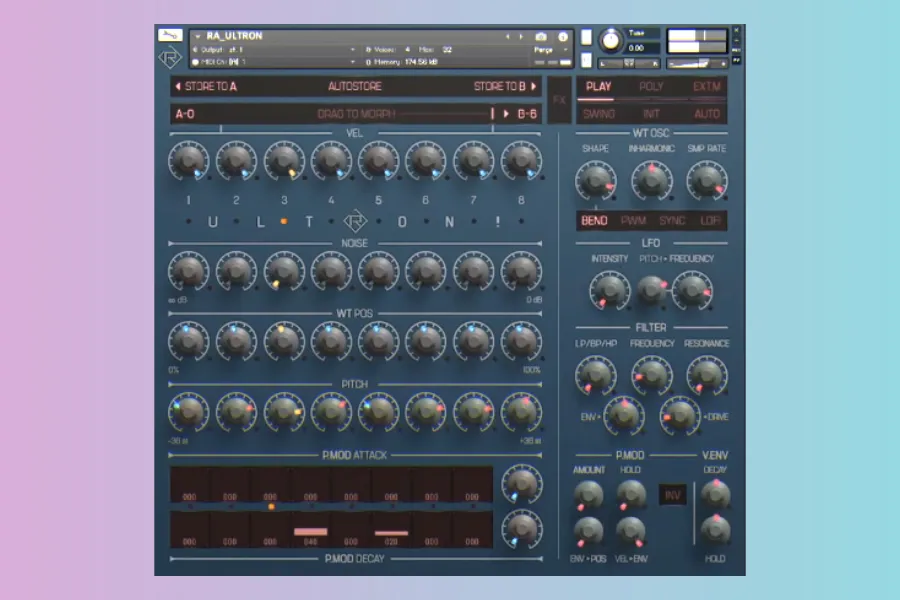This screenshot has width=900, height=600.
Task: Toggle the FX button
Action: tap(559, 100)
